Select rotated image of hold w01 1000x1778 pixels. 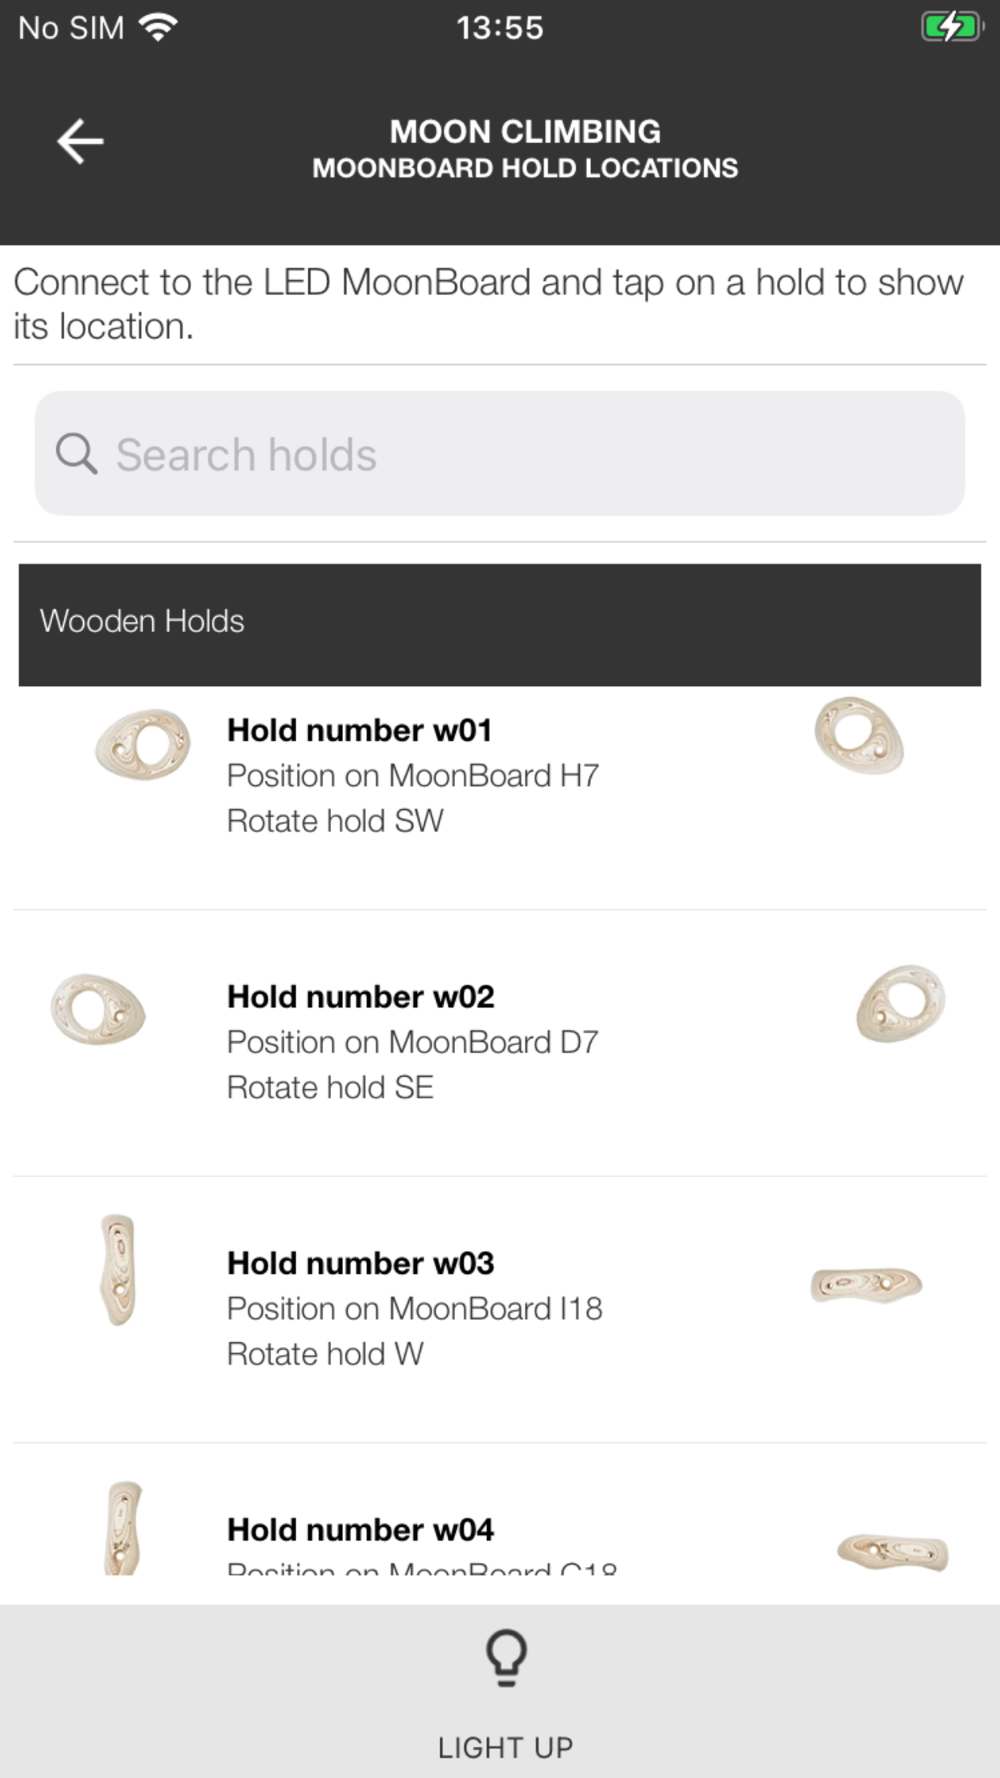tap(859, 736)
